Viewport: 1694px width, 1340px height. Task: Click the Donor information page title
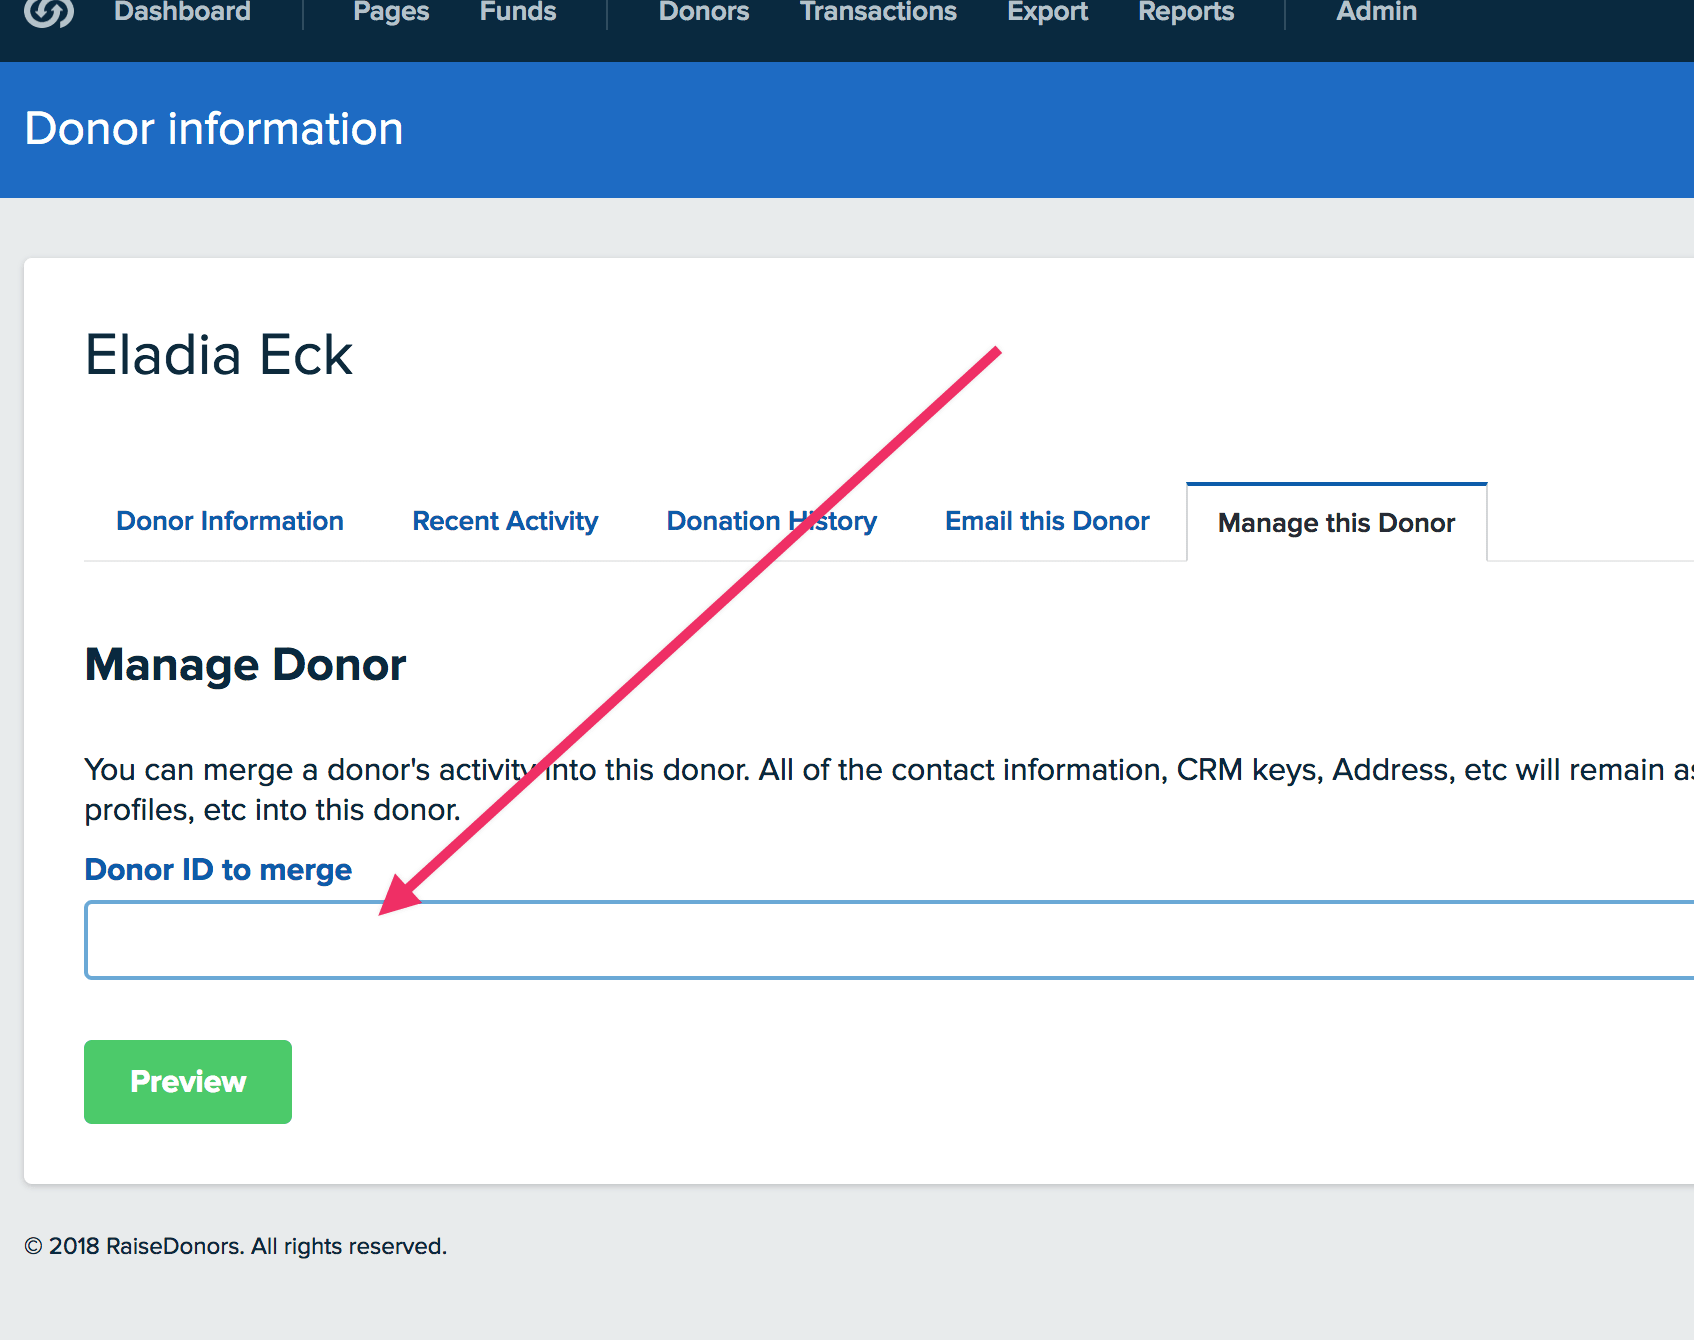214,129
